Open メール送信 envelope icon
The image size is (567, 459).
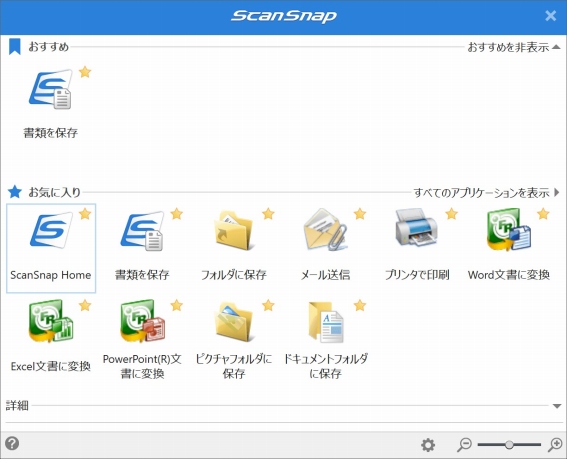[325, 230]
